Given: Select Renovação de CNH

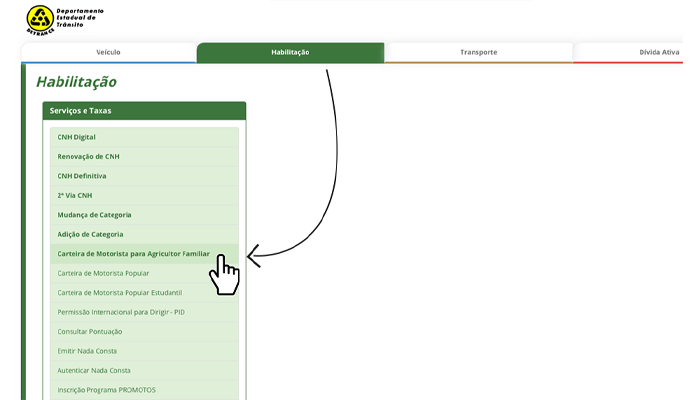Looking at the screenshot, I should [x=144, y=157].
